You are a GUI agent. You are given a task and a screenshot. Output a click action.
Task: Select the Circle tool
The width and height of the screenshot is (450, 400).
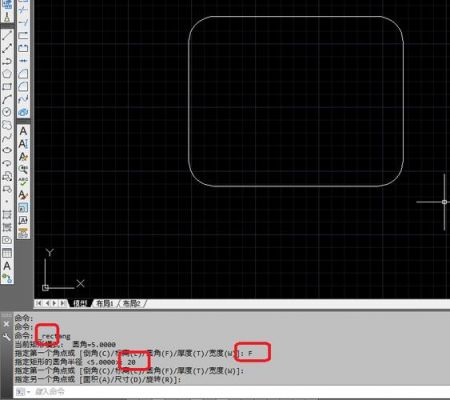tap(7, 112)
